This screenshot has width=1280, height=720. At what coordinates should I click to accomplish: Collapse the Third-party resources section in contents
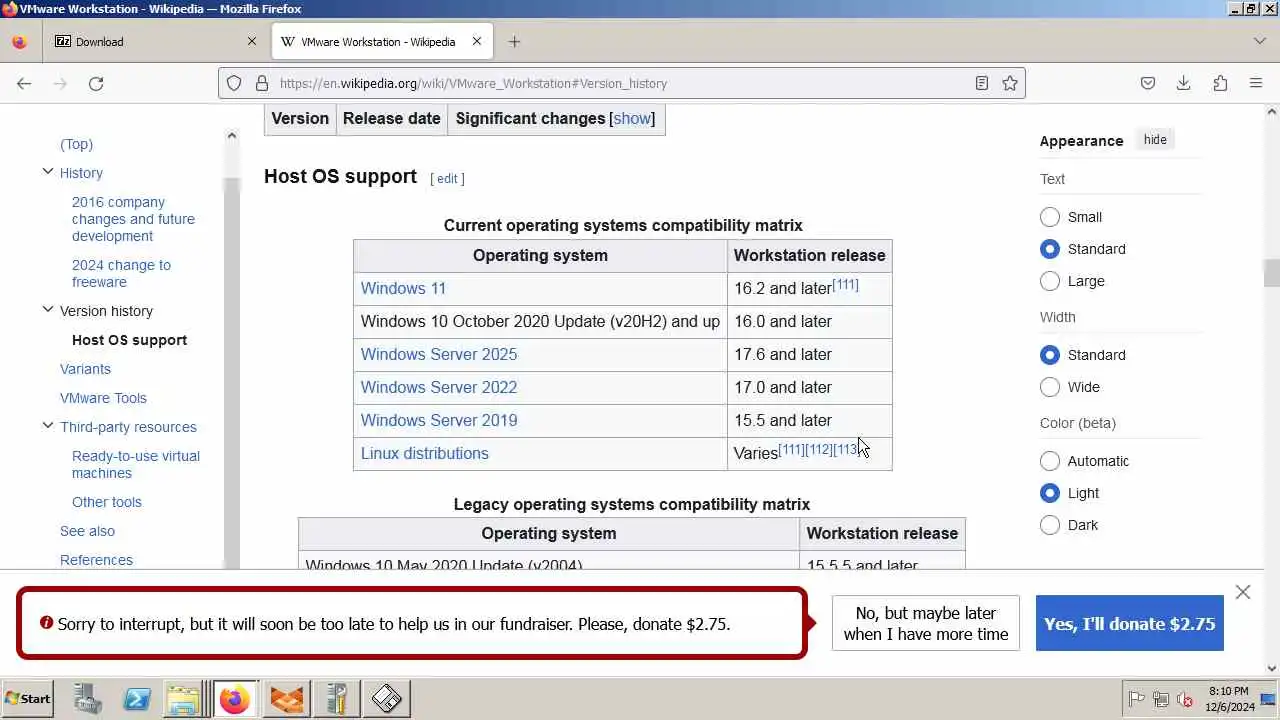pyautogui.click(x=47, y=426)
